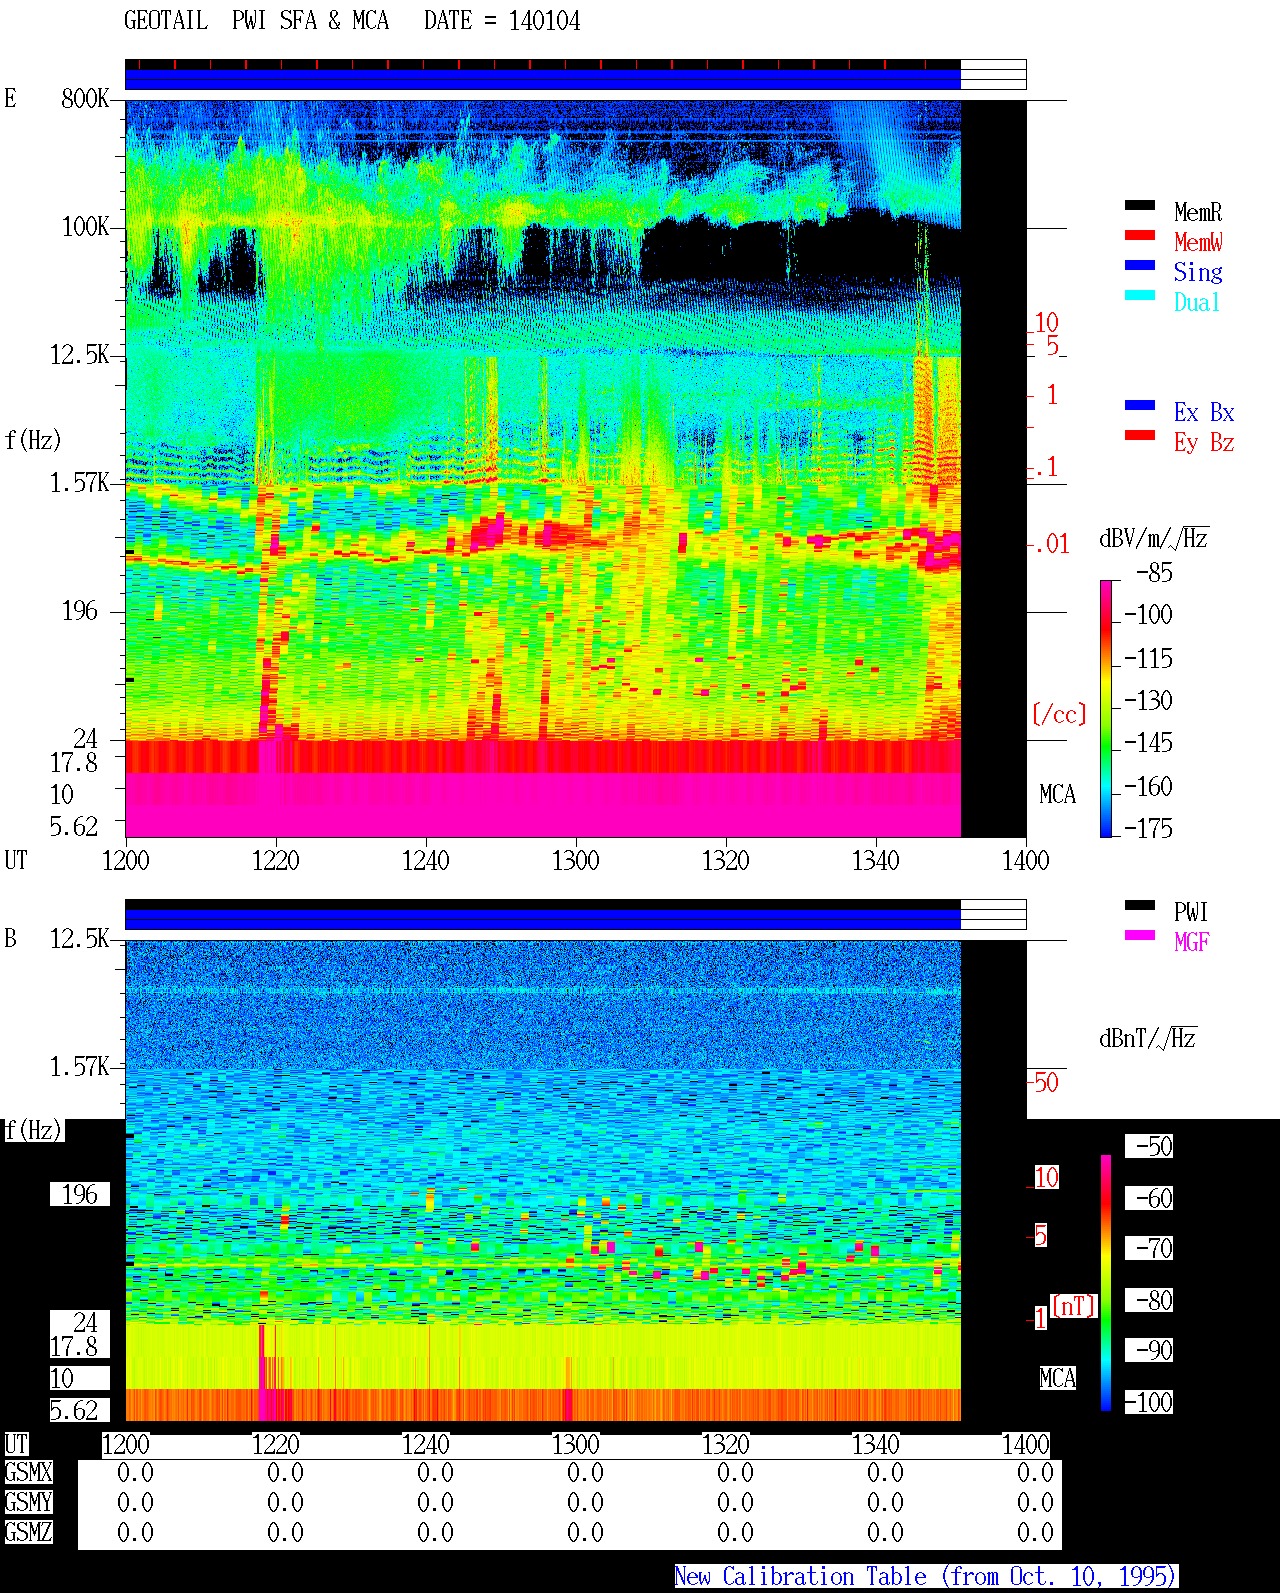Click the blue mode bar above B spectrogram

(x=543, y=919)
